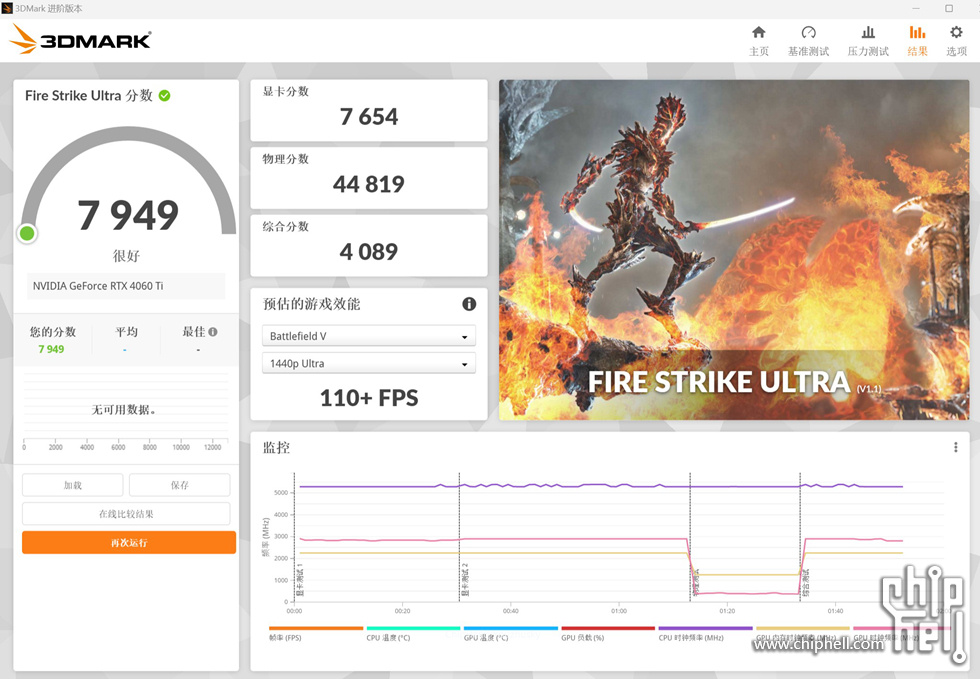Image resolution: width=980 pixels, height=679 pixels.
Task: Open the 监控 panel three-dot menu
Action: tap(955, 447)
